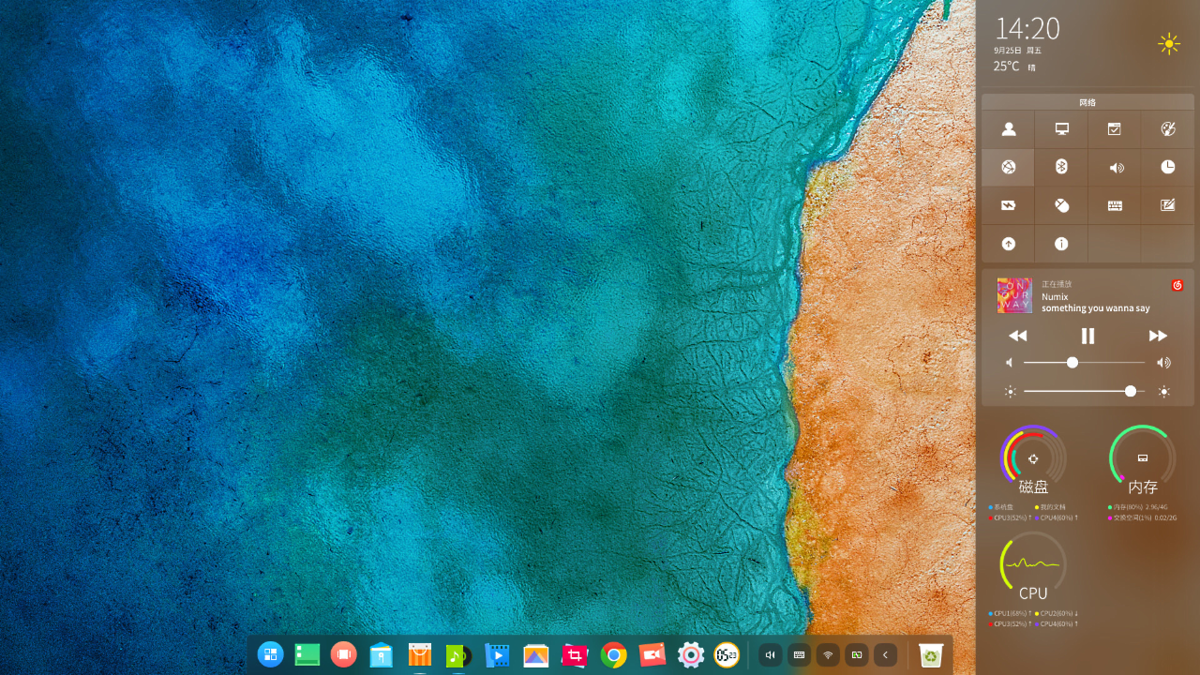Open the System Information icon
This screenshot has height=675, width=1200.
point(1061,244)
